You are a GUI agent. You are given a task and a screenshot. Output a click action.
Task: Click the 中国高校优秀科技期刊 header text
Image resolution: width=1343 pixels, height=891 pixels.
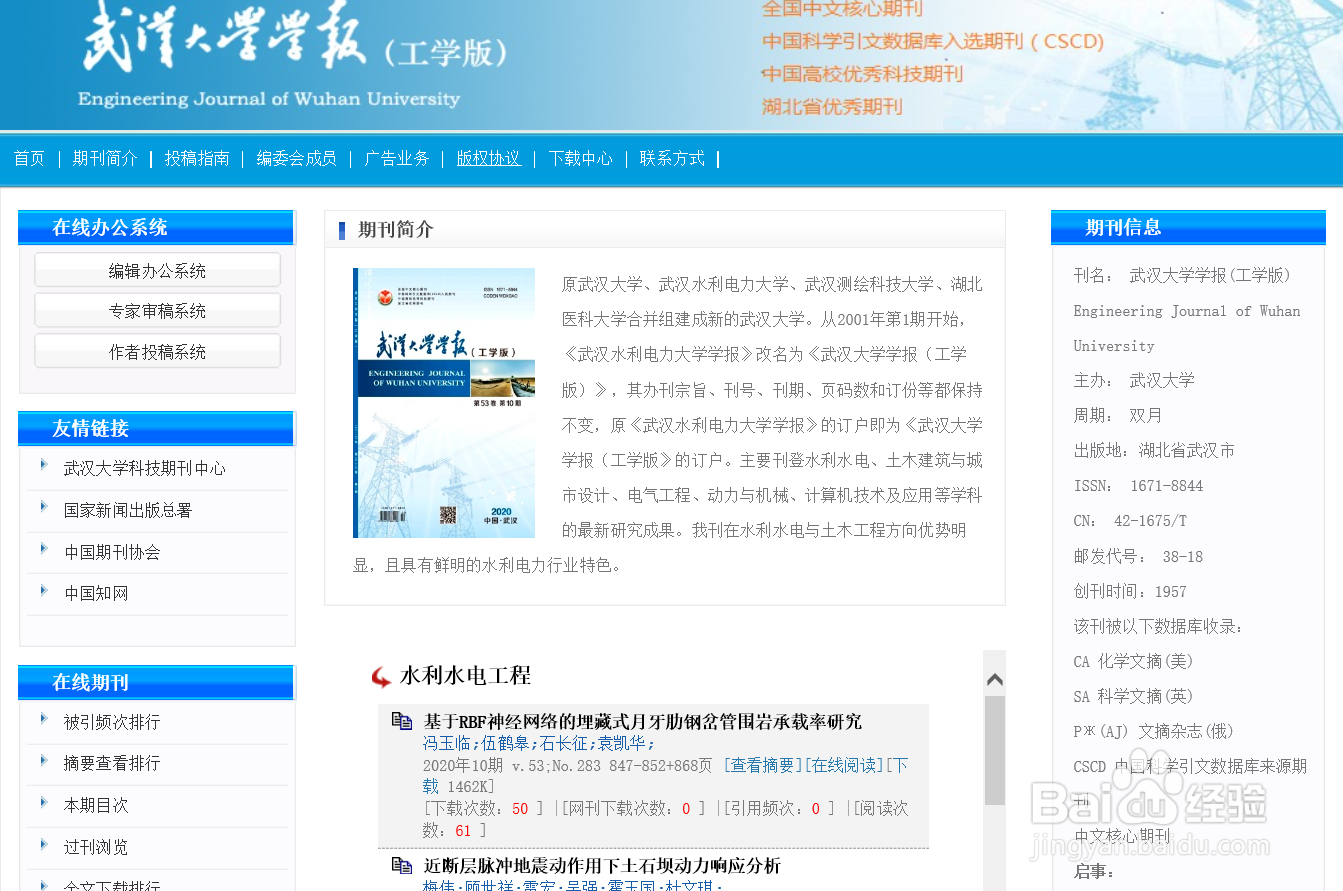click(x=862, y=74)
